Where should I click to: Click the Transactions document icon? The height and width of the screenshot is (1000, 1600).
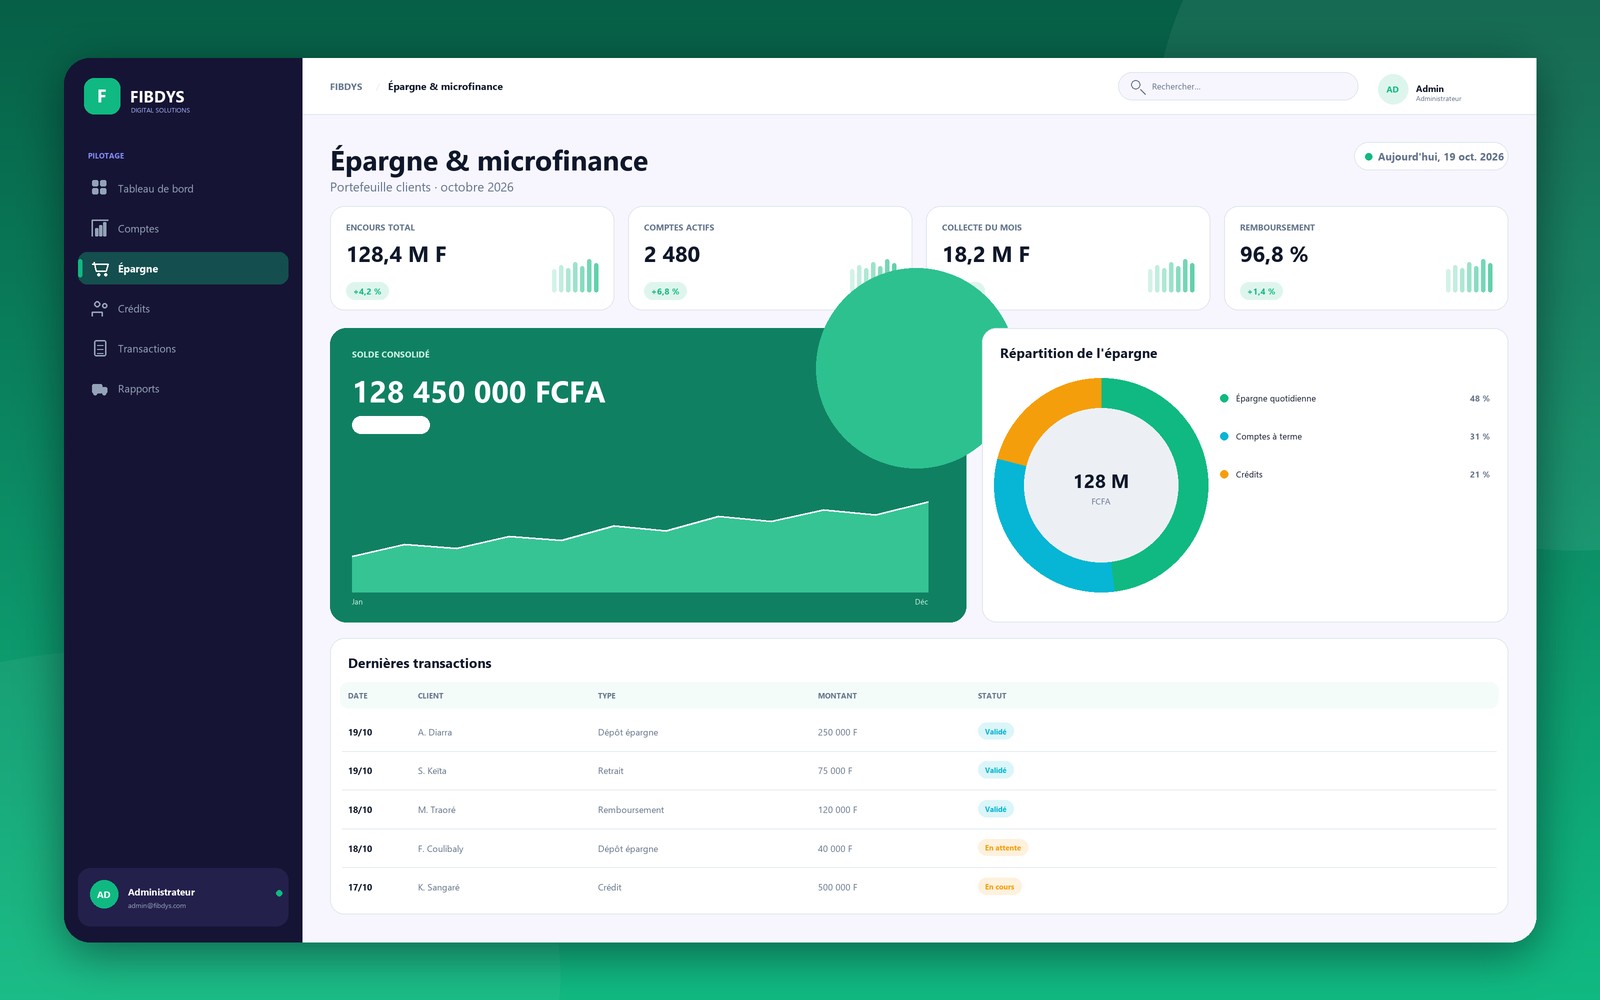point(100,348)
